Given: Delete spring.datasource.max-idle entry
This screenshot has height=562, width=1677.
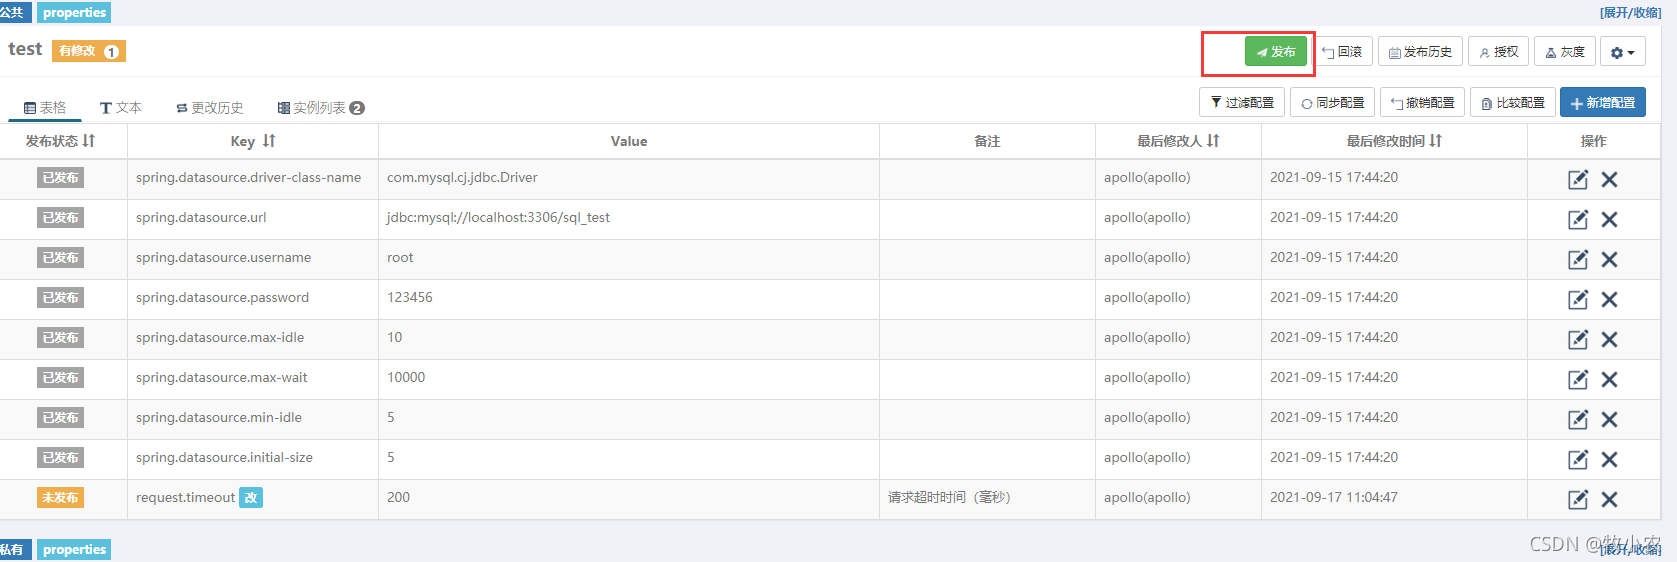Looking at the screenshot, I should (1609, 339).
